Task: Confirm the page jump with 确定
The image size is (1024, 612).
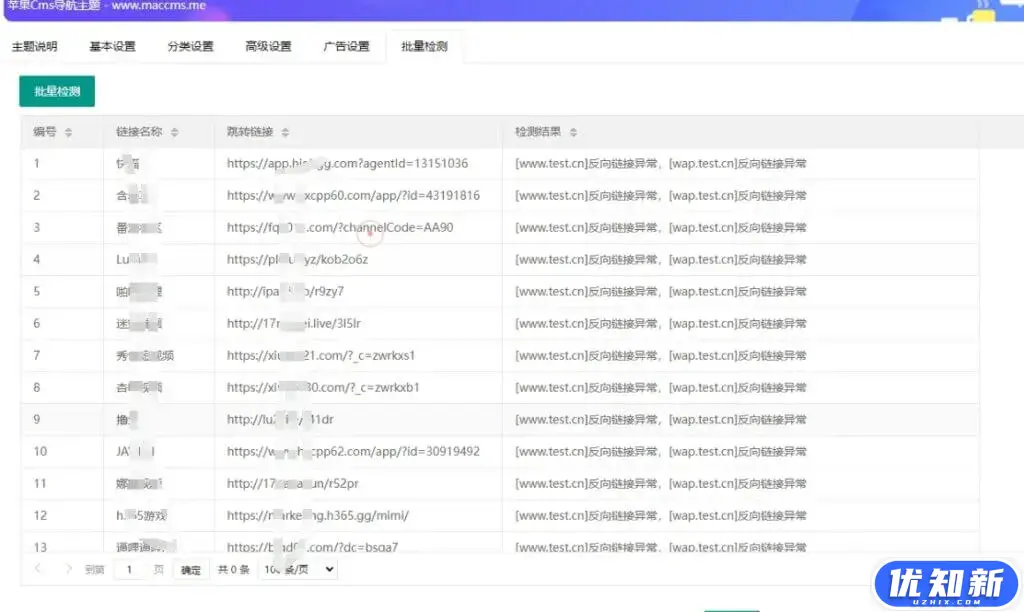Action: point(190,568)
